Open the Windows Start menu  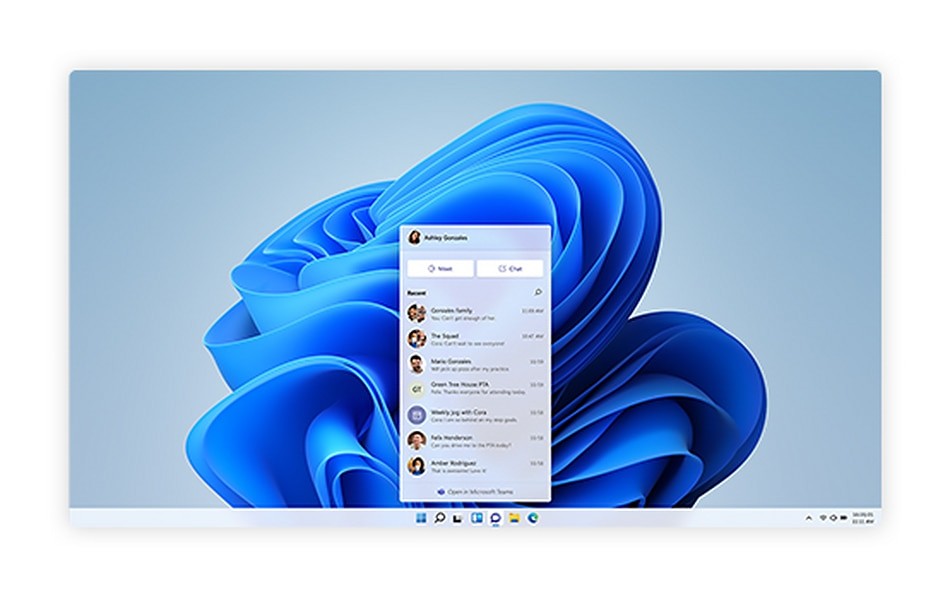click(x=420, y=518)
